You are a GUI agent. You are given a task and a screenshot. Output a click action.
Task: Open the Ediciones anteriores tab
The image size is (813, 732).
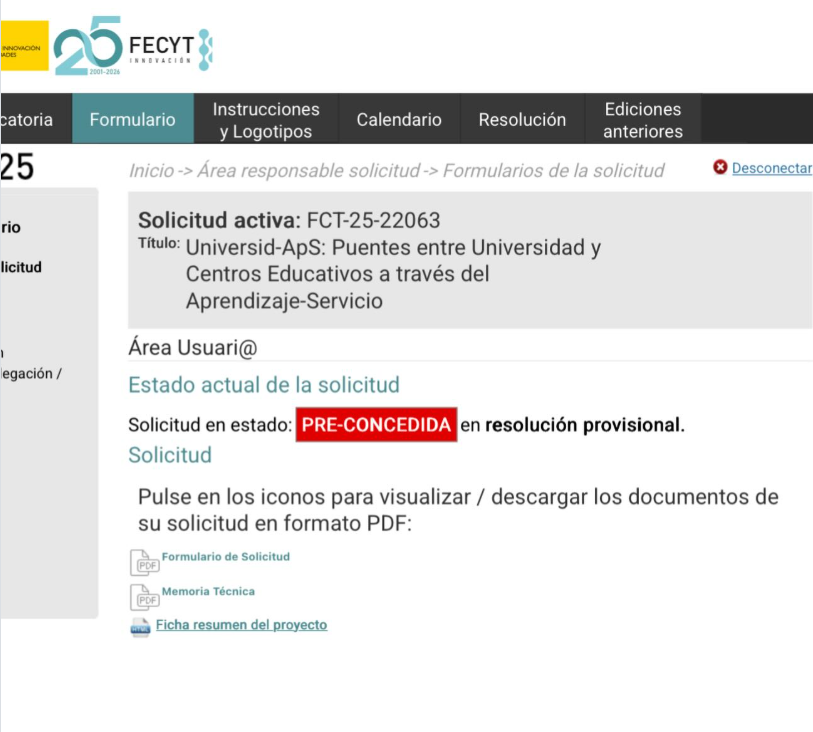tap(642, 120)
